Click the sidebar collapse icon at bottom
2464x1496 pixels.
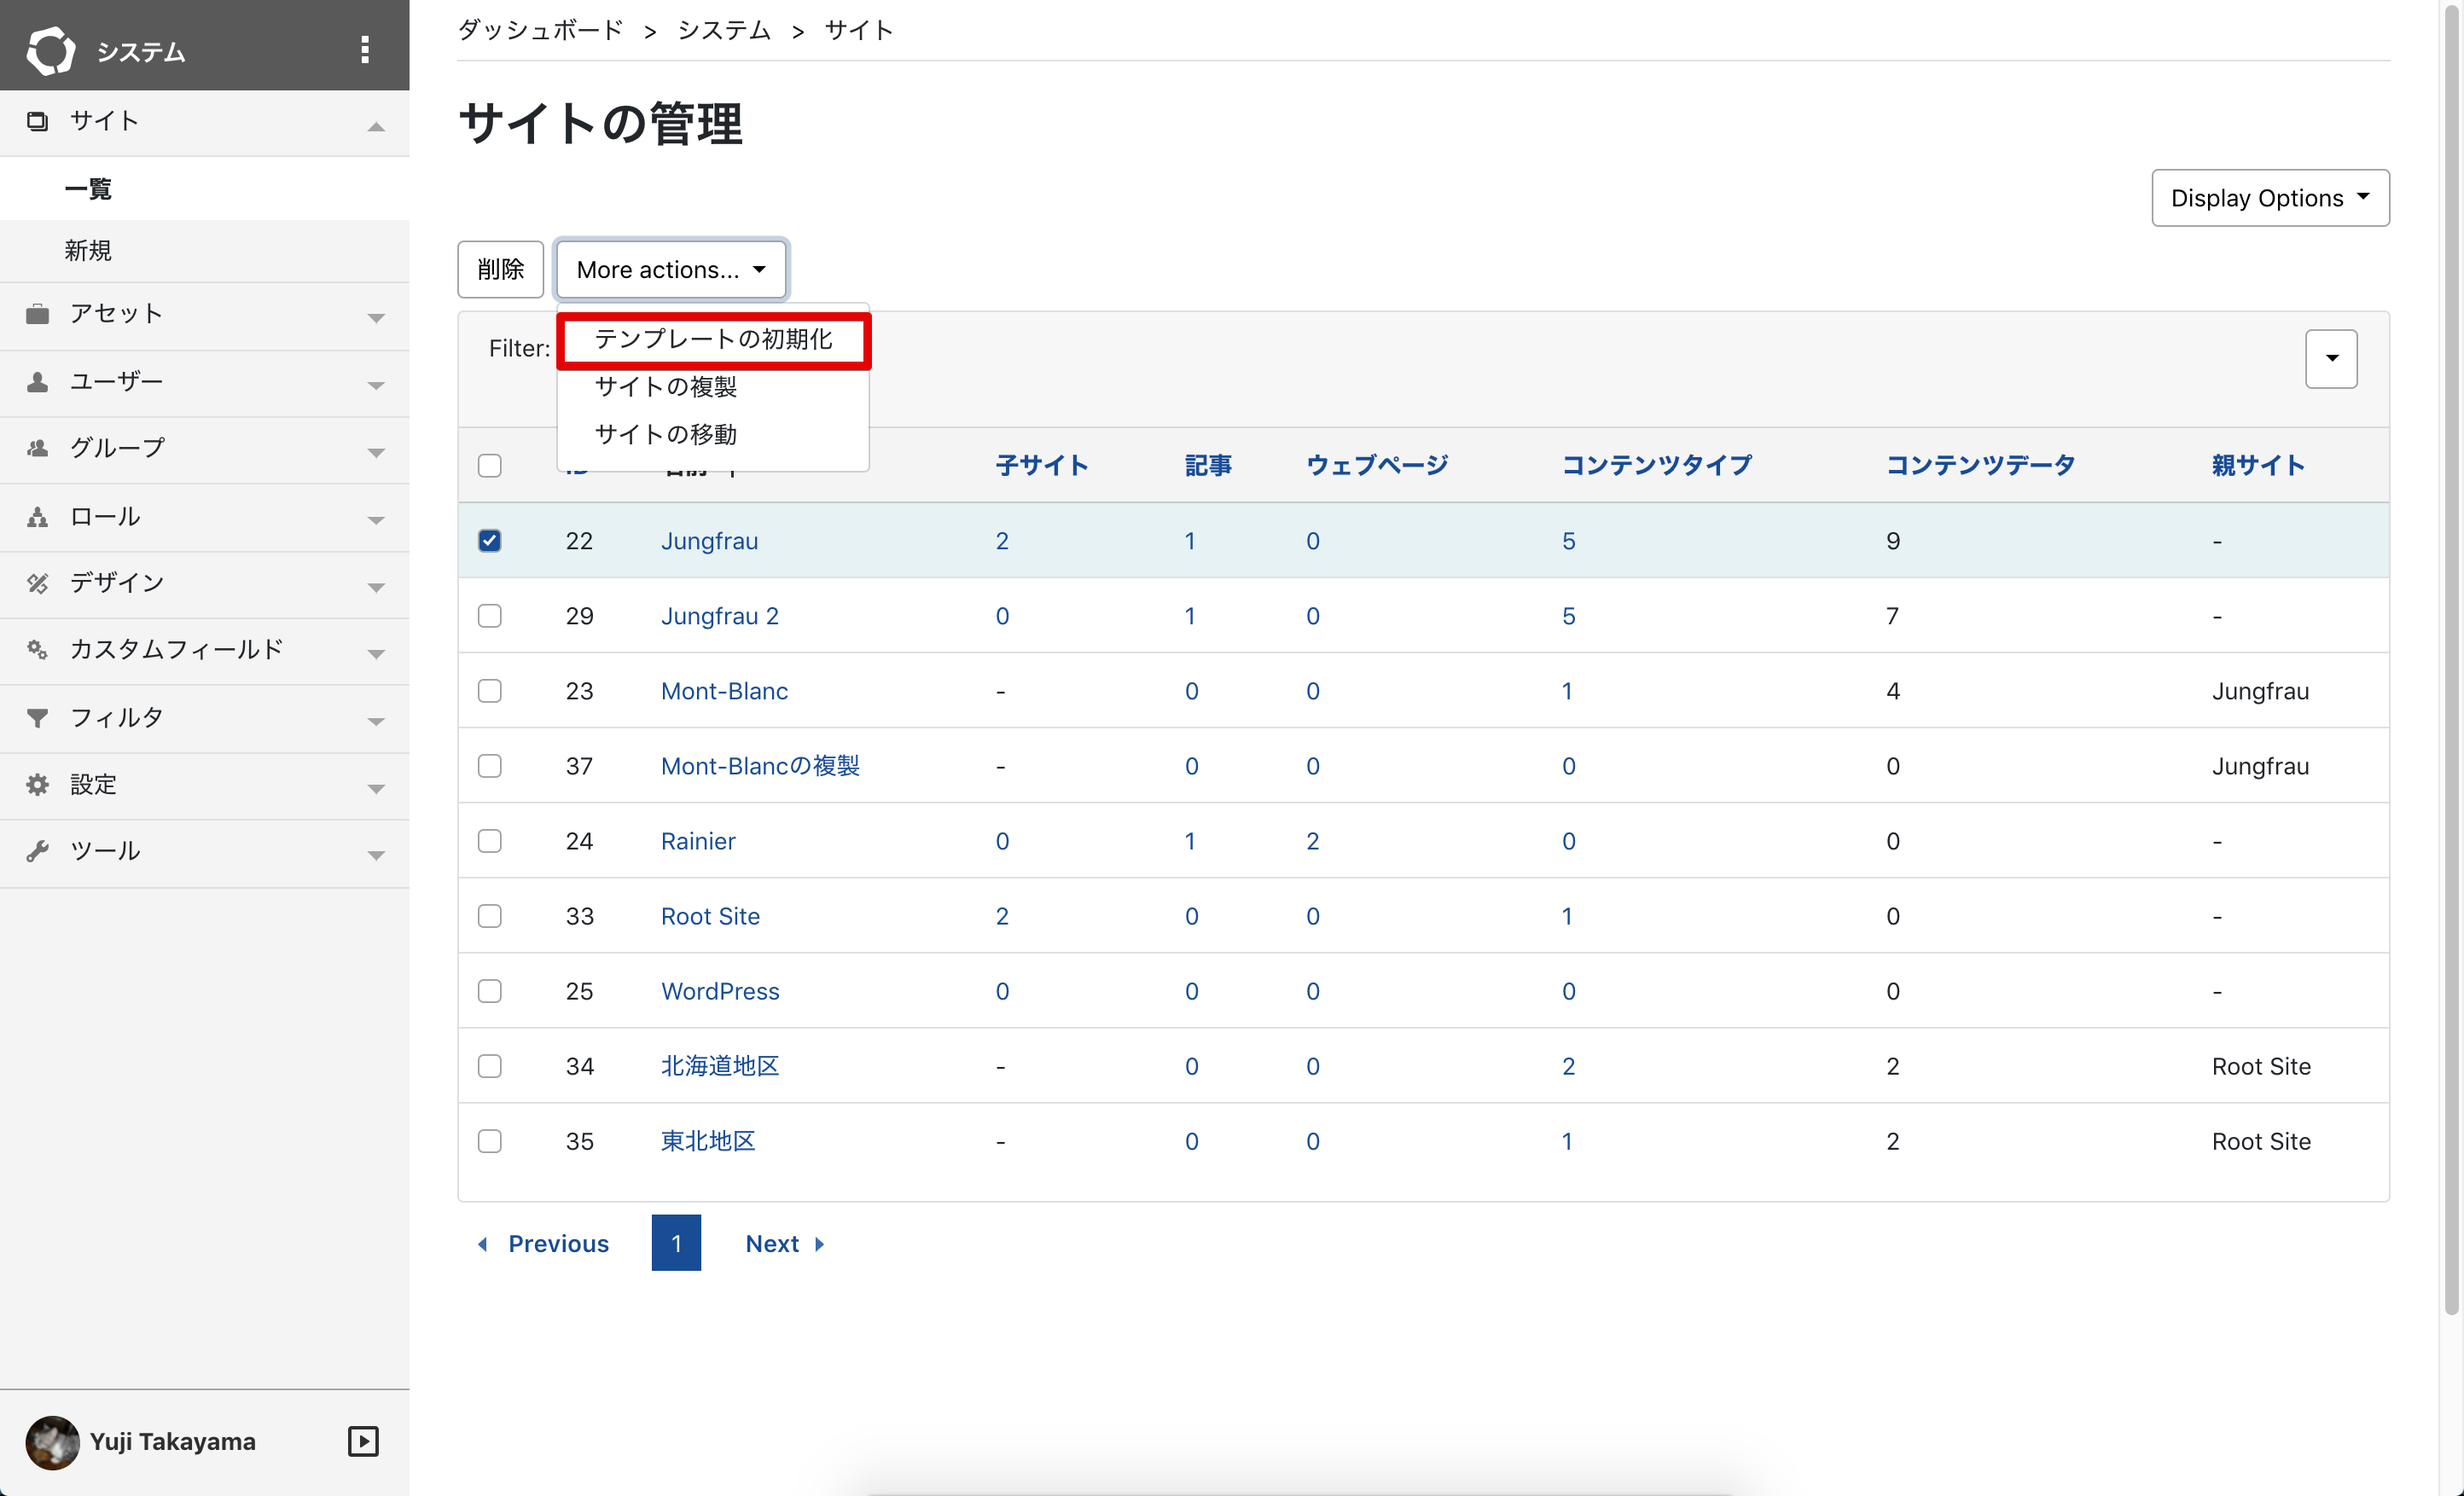pyautogui.click(x=363, y=1441)
